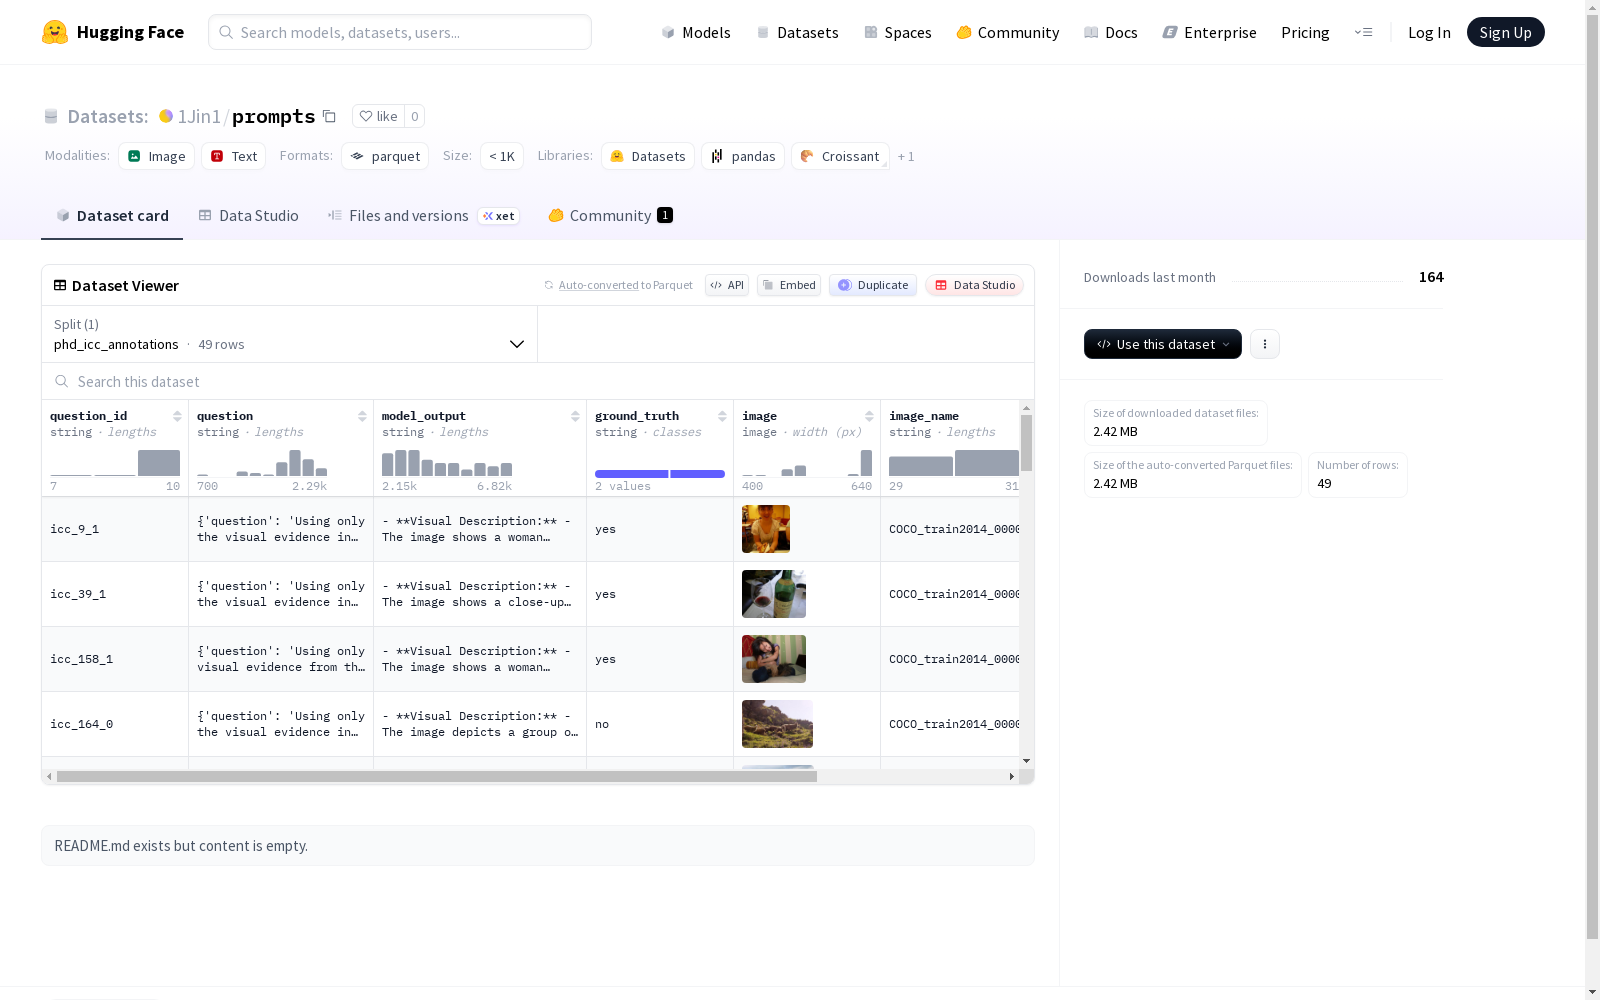Image resolution: width=1600 pixels, height=1000 pixels.
Task: Switch to the Data Studio tab
Action: [x=248, y=216]
